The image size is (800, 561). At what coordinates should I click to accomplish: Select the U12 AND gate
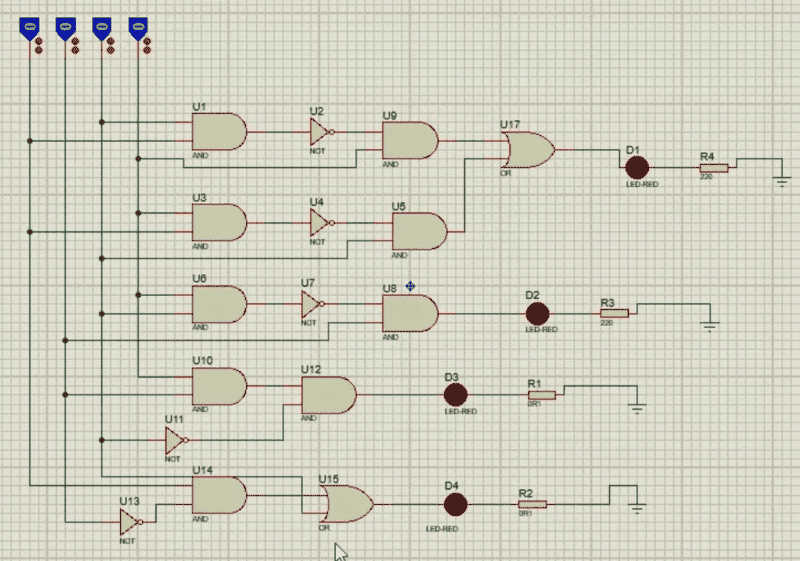(328, 395)
